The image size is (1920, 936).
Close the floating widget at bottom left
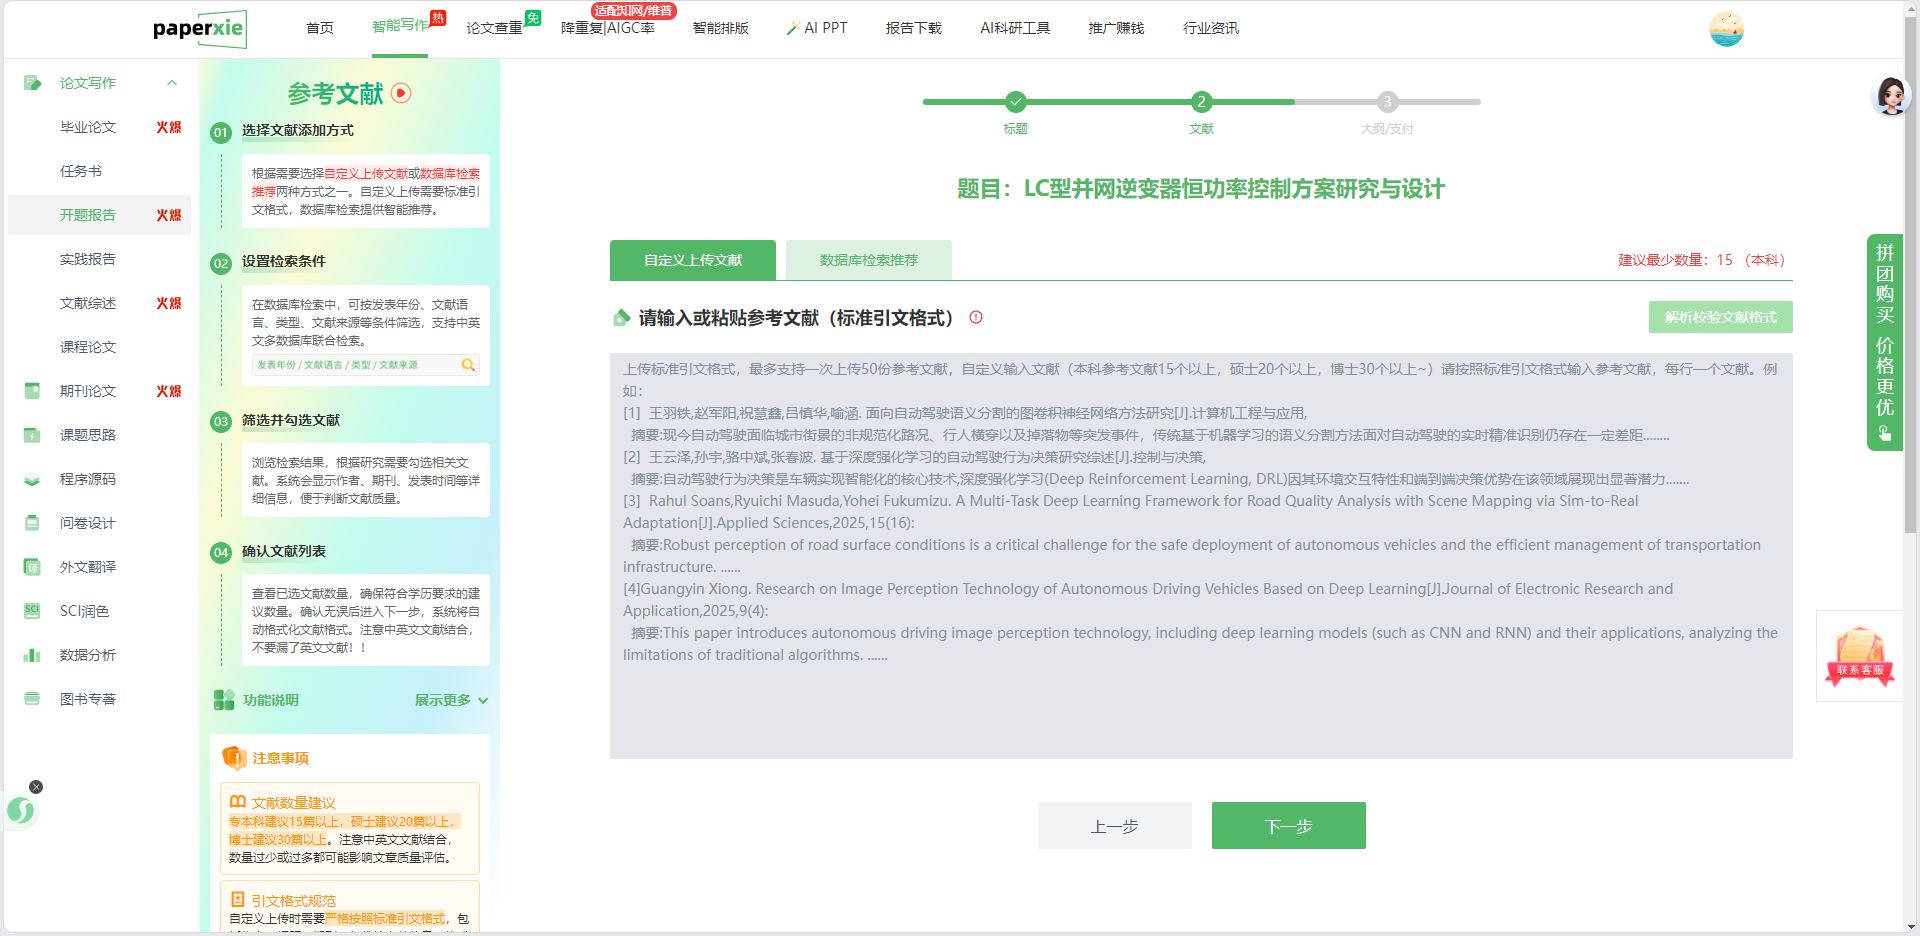(x=36, y=787)
